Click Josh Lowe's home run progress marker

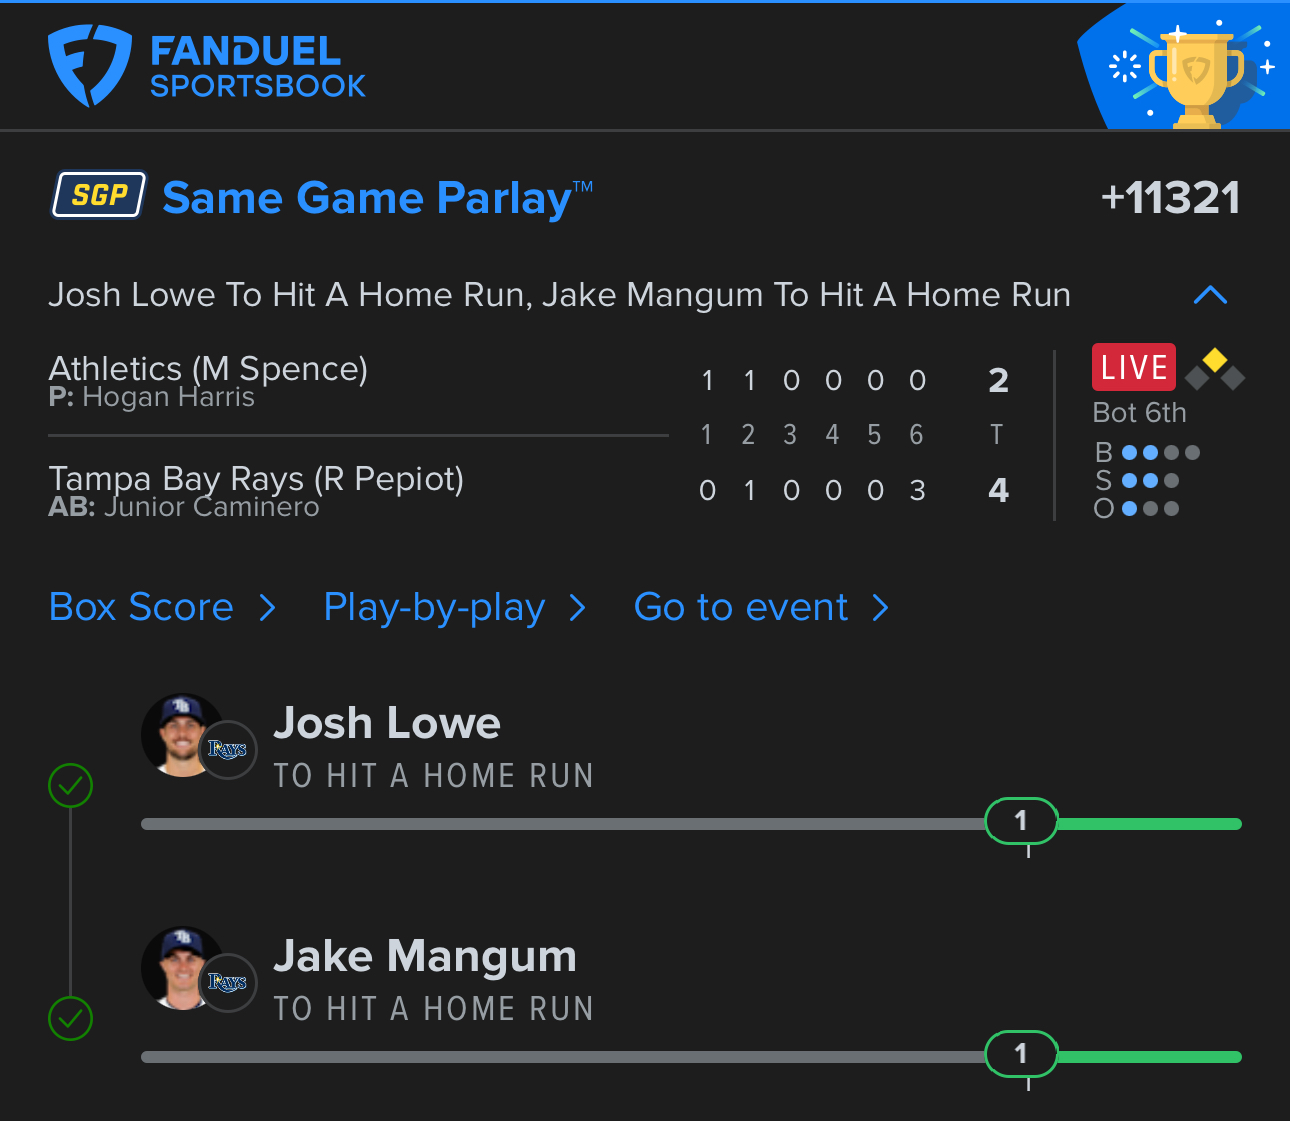[x=1021, y=821]
